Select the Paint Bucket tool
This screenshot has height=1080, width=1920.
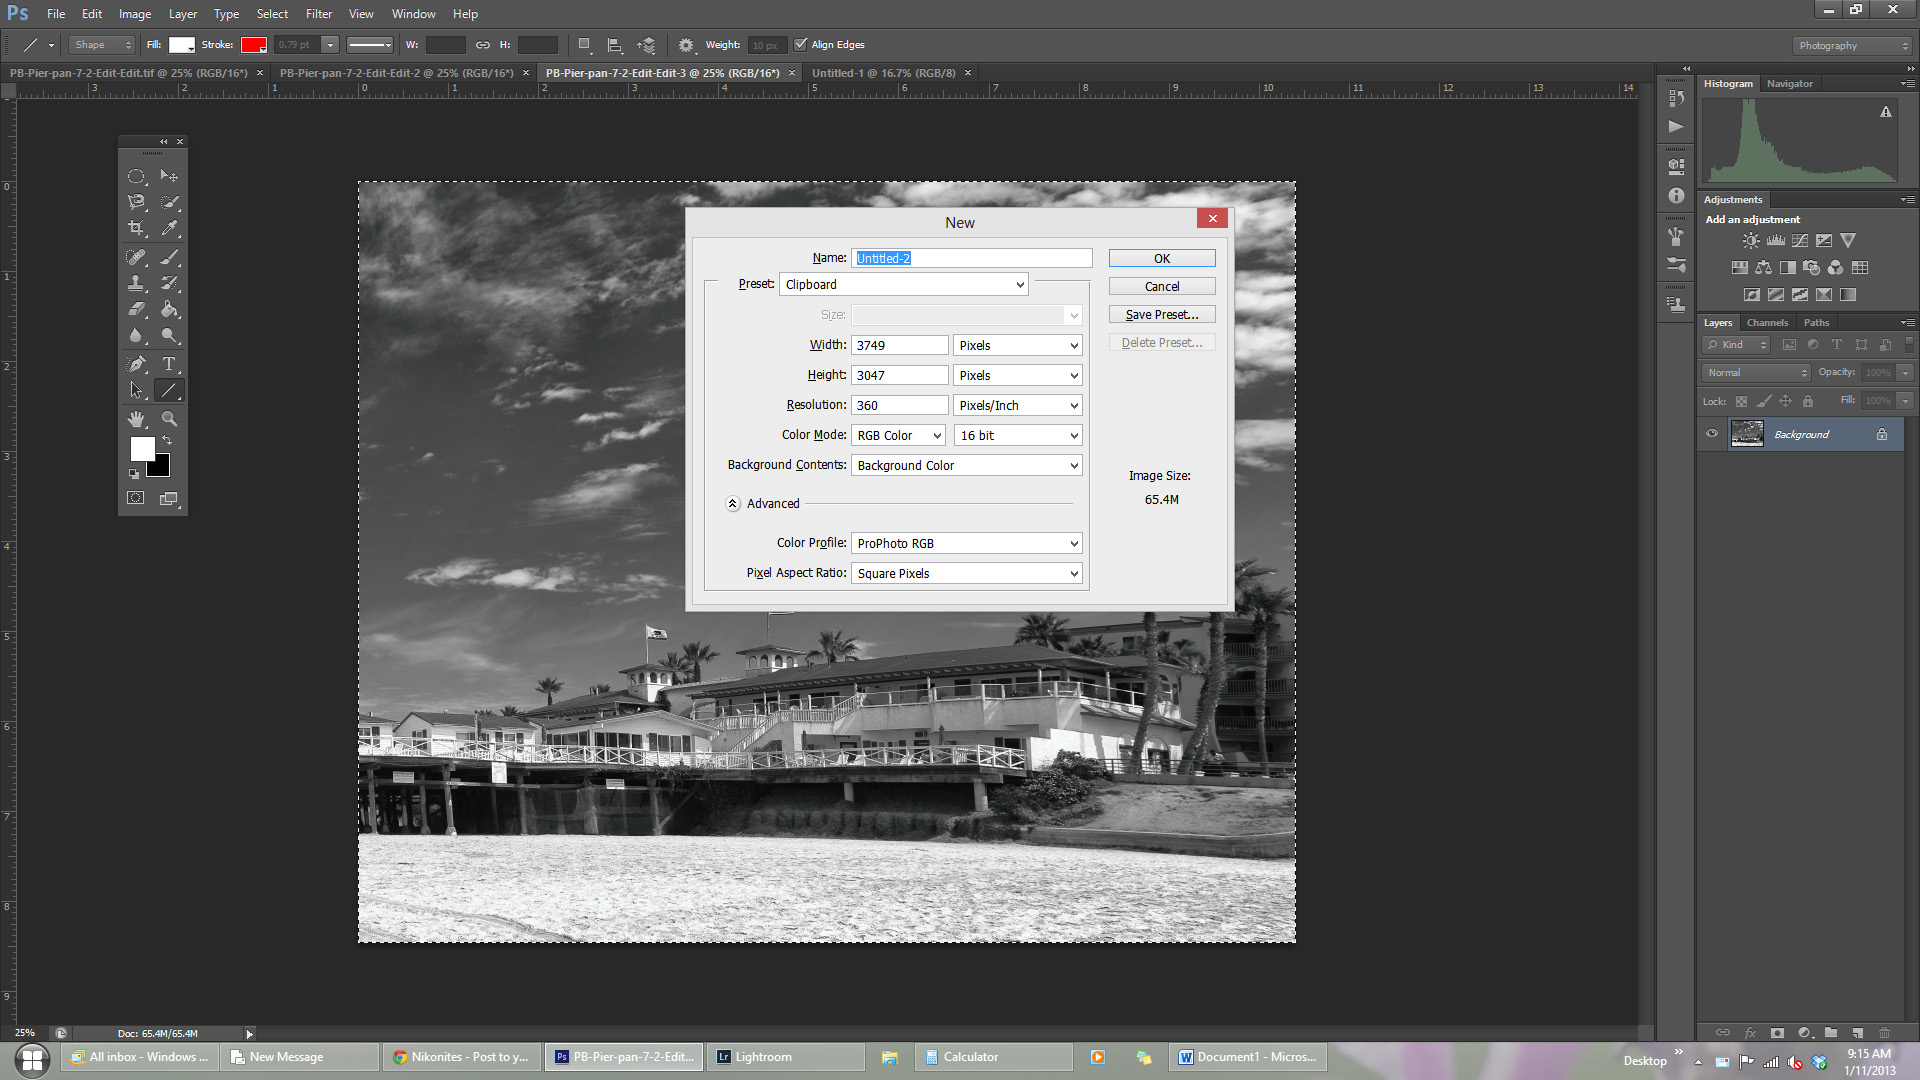pos(170,309)
